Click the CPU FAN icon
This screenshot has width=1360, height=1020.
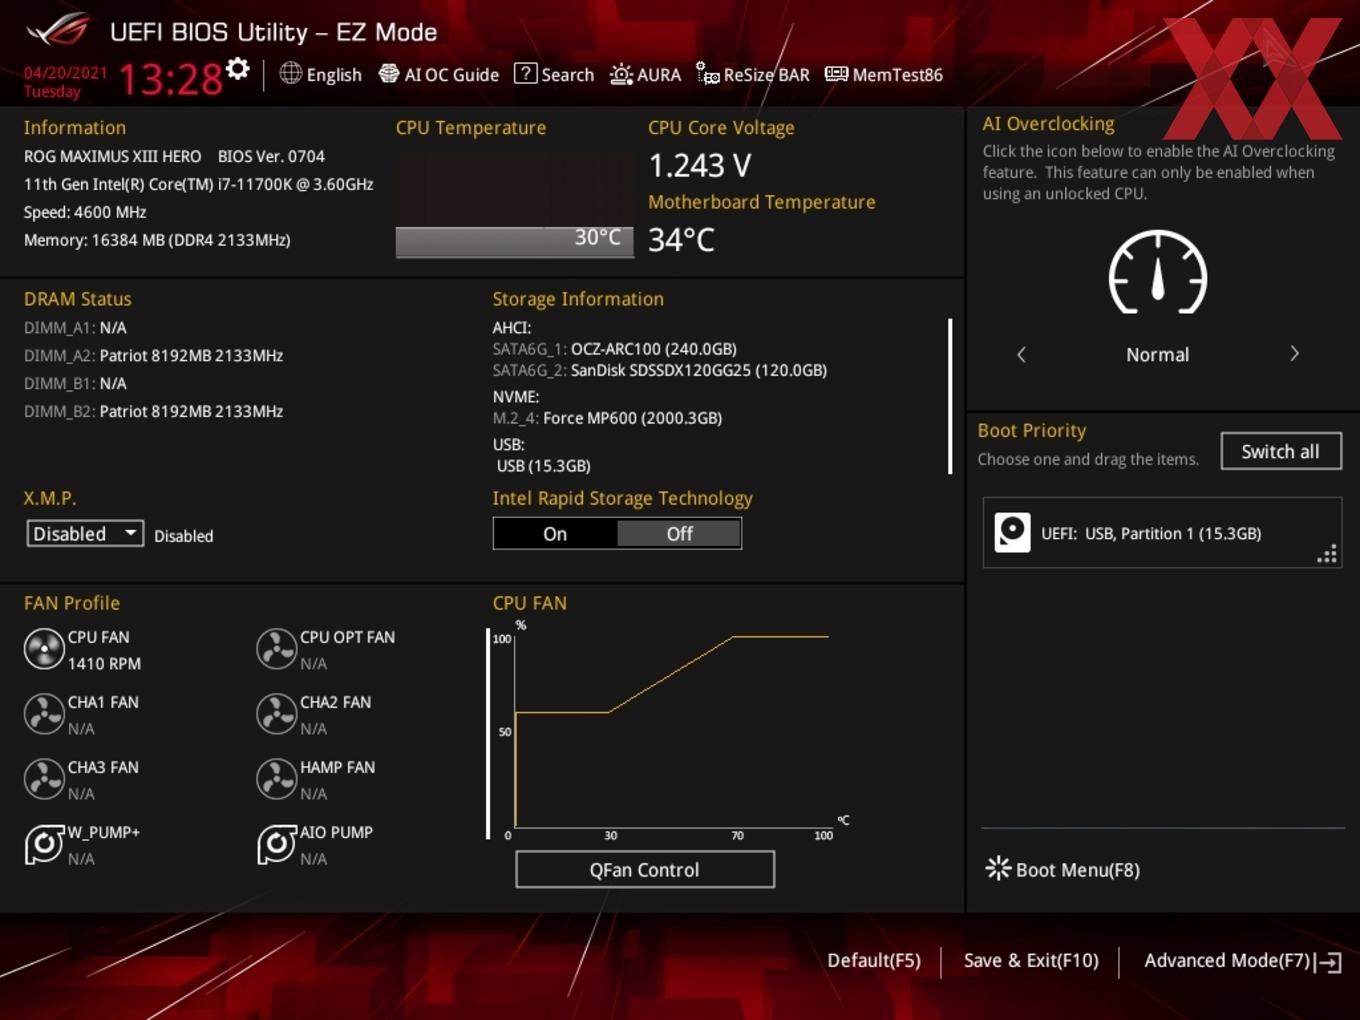[44, 649]
